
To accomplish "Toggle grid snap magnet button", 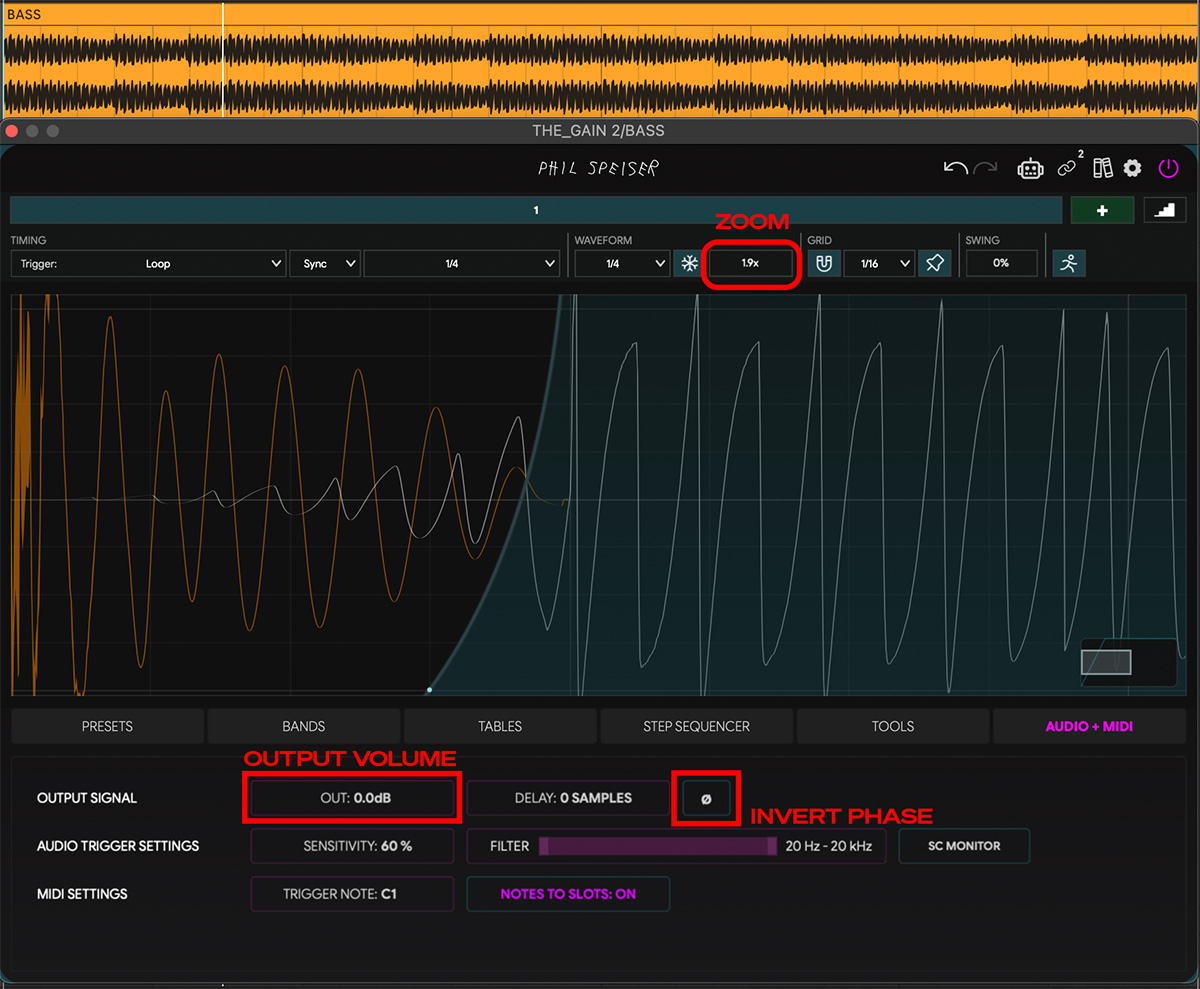I will pos(823,264).
